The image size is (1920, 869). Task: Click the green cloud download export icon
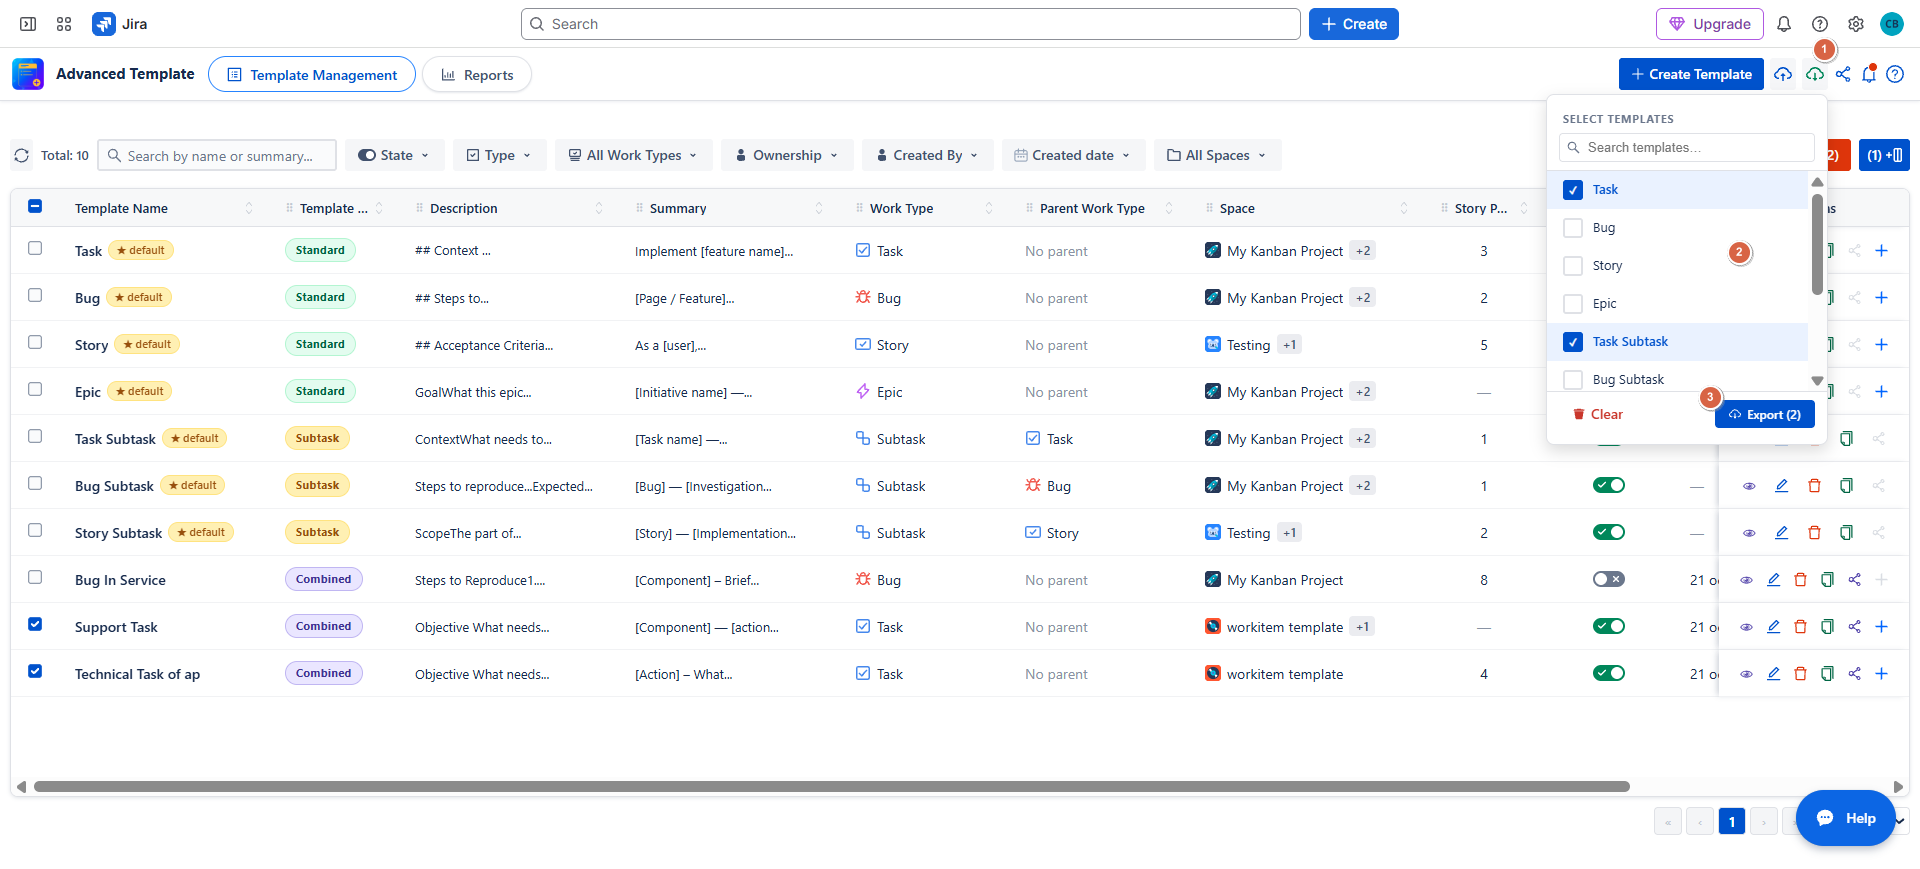[x=1815, y=74]
